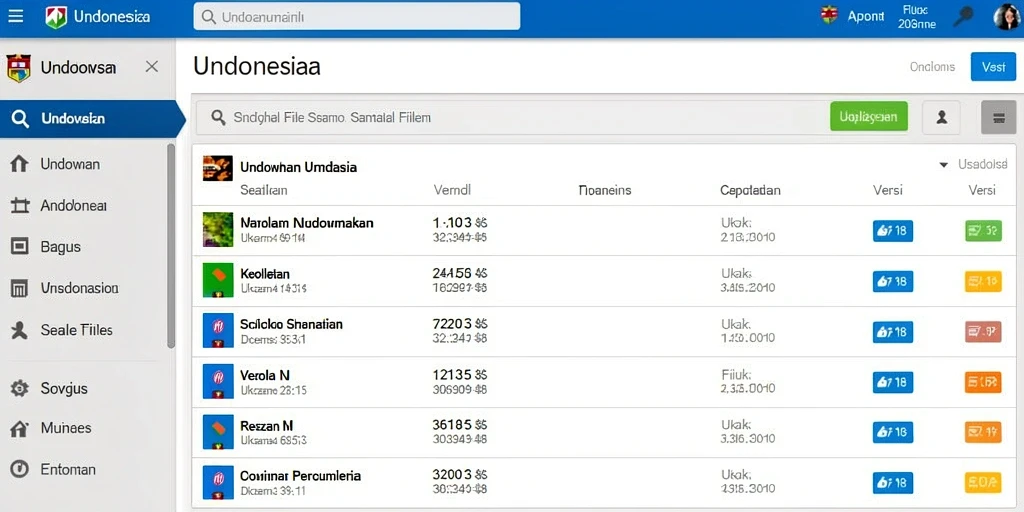The image size is (1024, 512).
Task: Click the magnifier icon in top right header
Action: [963, 16]
